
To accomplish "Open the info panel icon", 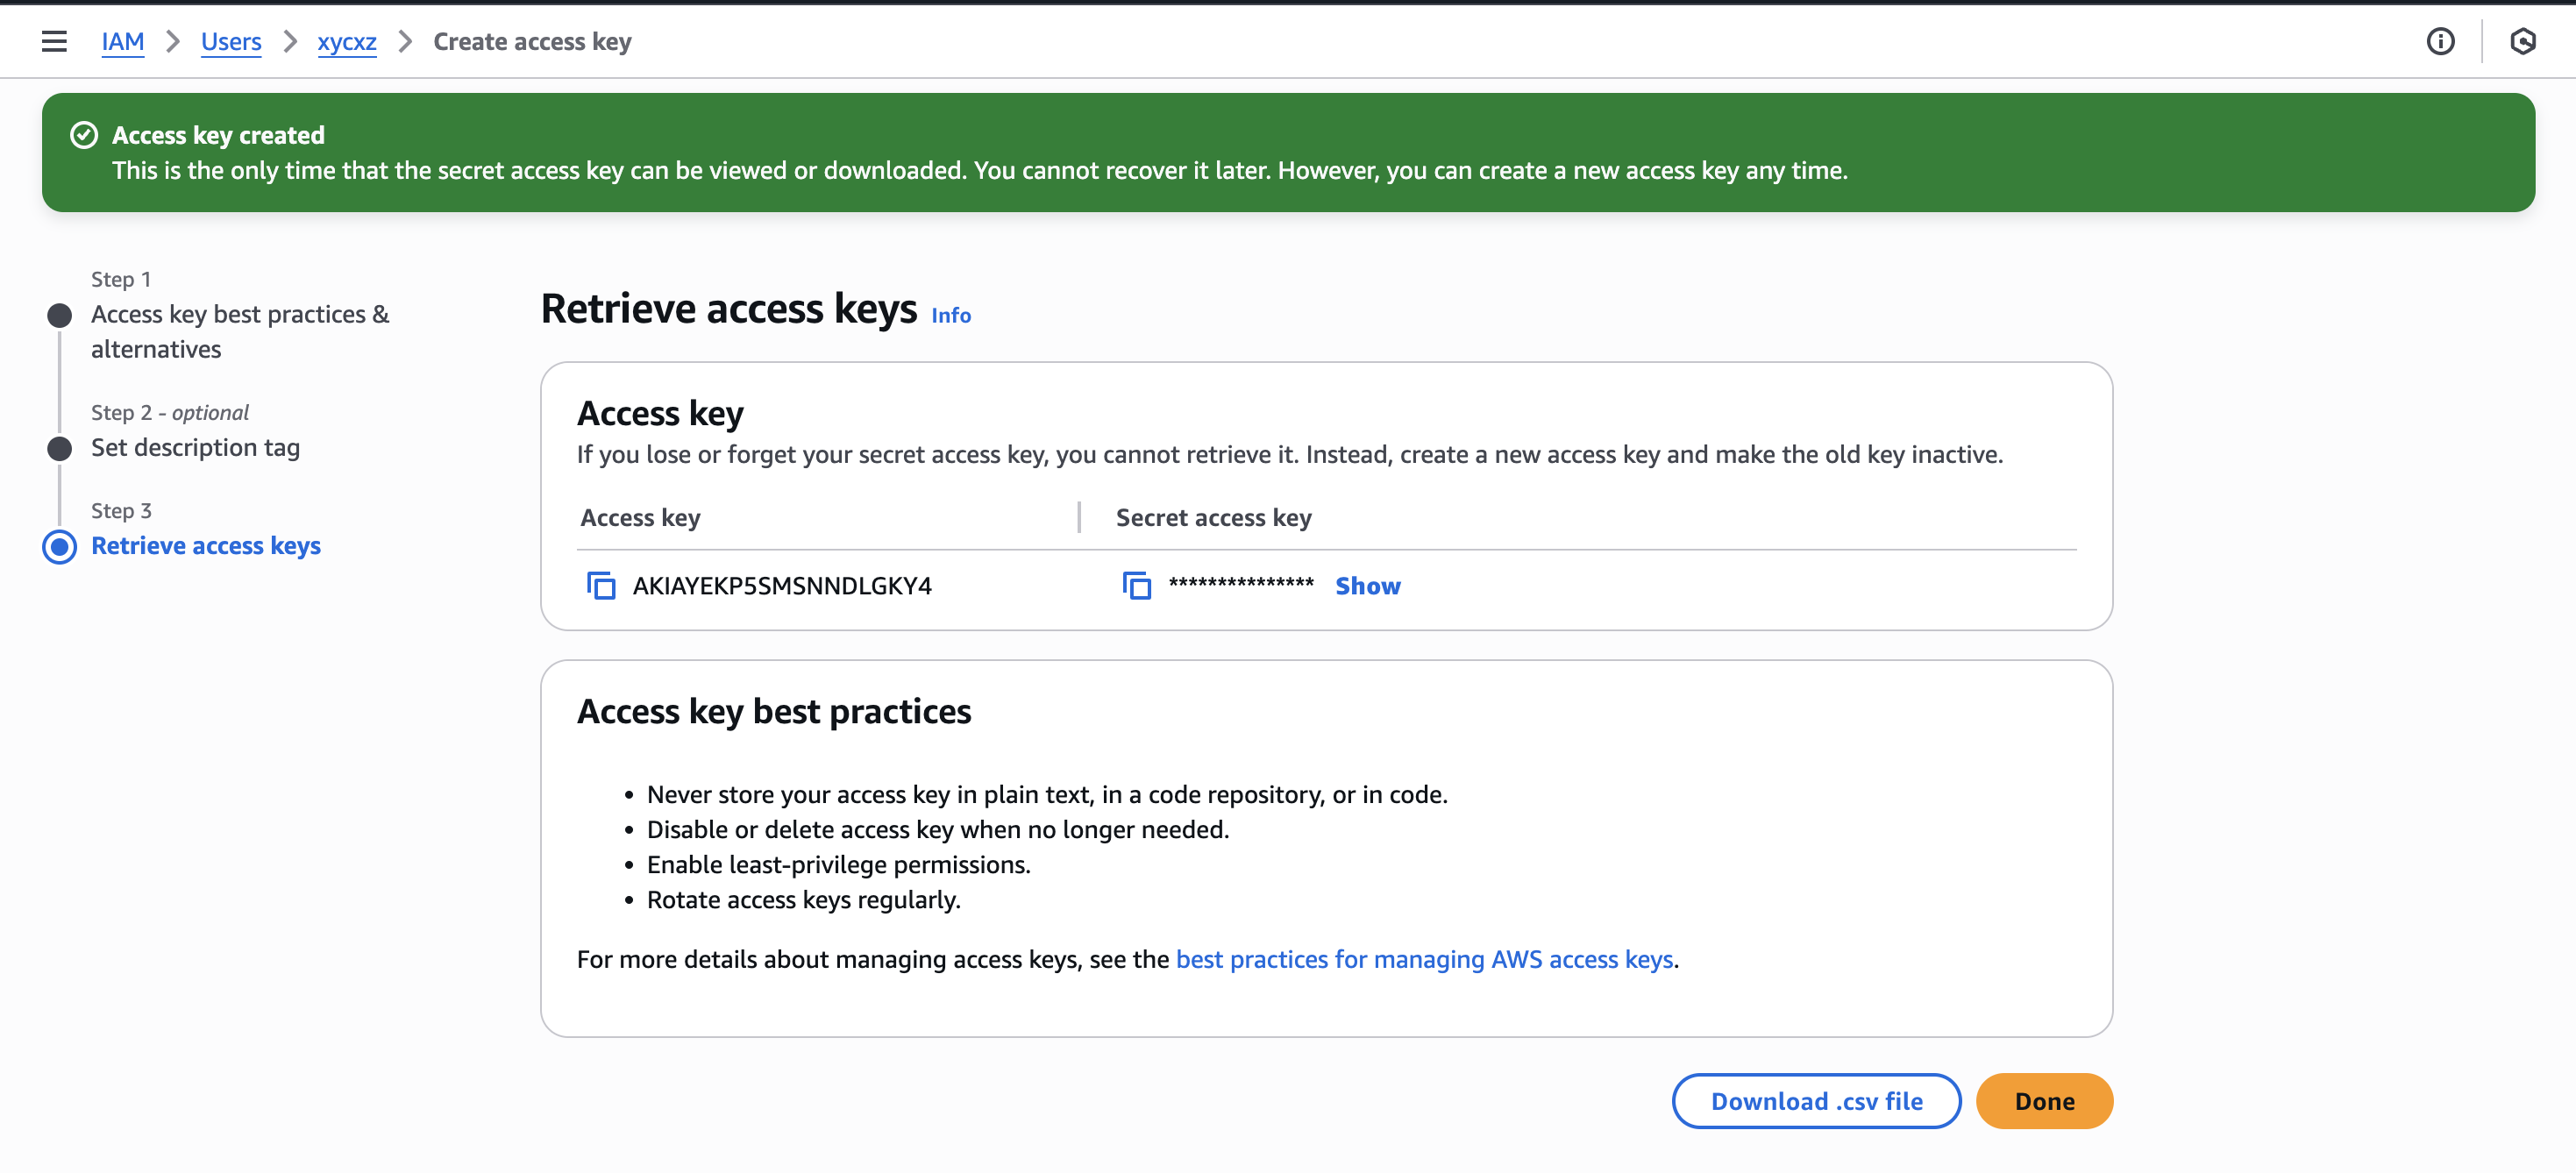I will 2440,41.
